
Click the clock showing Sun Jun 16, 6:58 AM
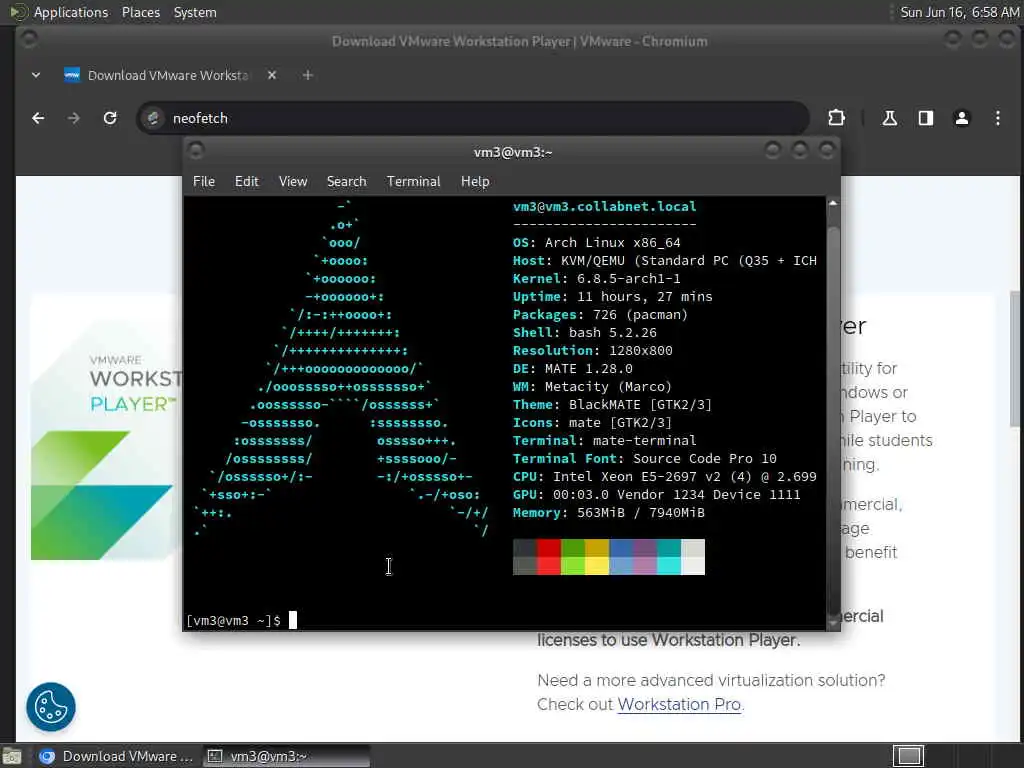pos(959,12)
